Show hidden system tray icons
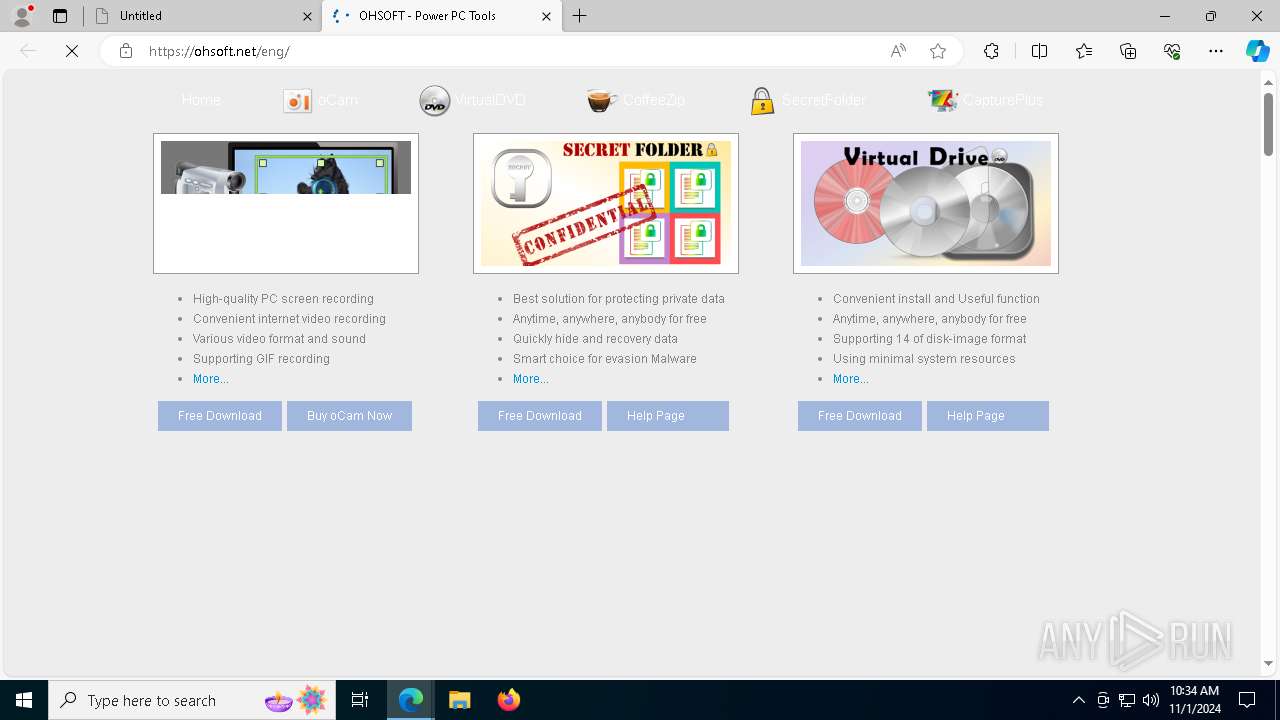This screenshot has height=720, width=1280. click(1078, 700)
